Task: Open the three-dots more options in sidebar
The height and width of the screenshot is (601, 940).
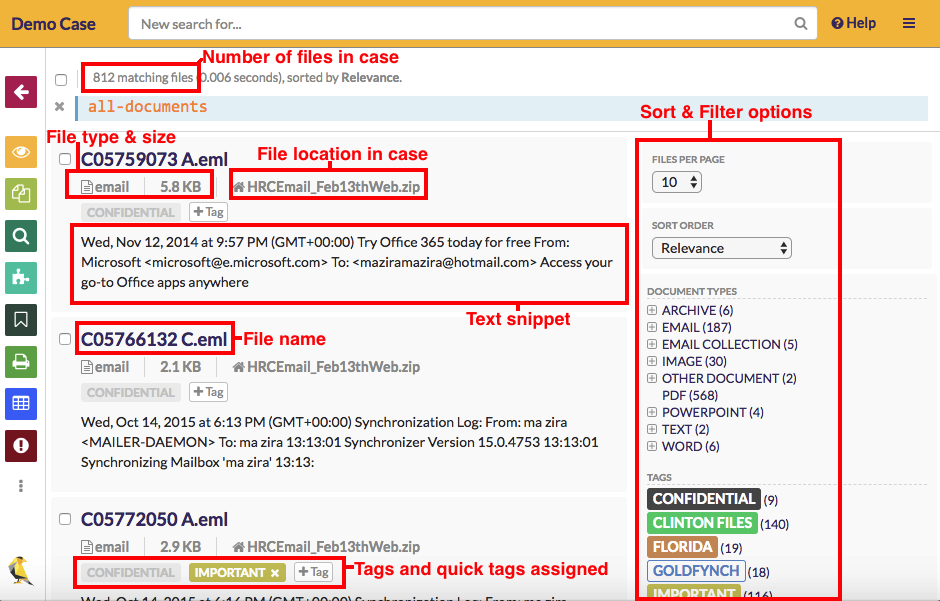Action: (x=21, y=486)
